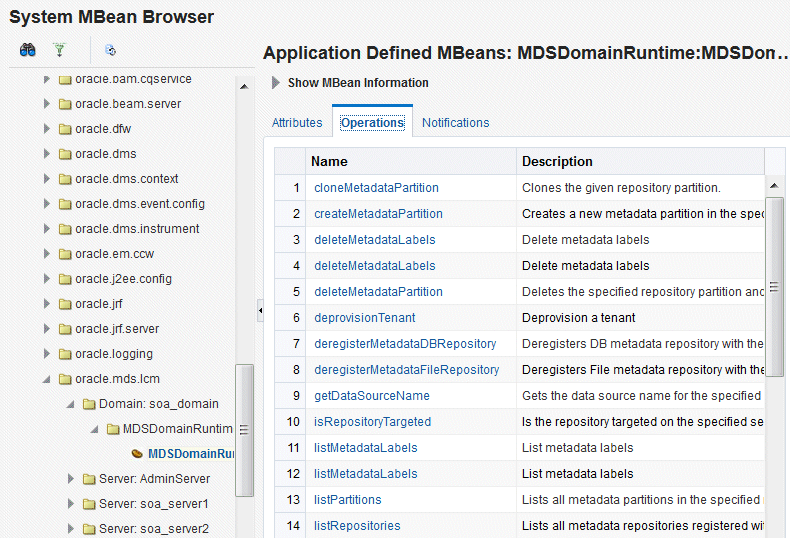This screenshot has height=538, width=790.
Task: Select the oracle.dms.instrument tree item
Action: [x=137, y=229]
